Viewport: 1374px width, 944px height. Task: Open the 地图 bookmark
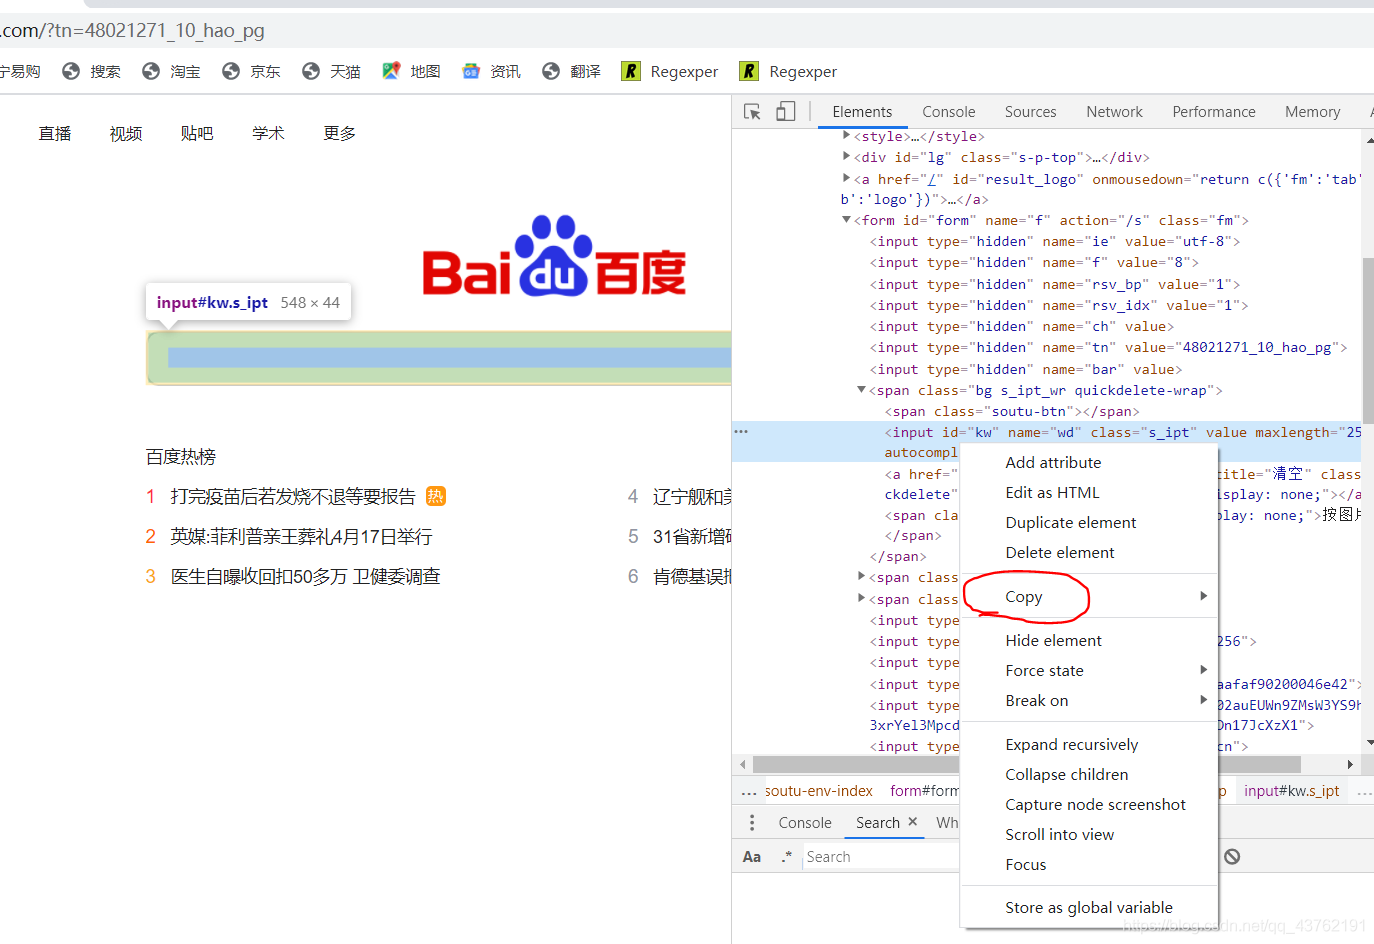pos(412,71)
